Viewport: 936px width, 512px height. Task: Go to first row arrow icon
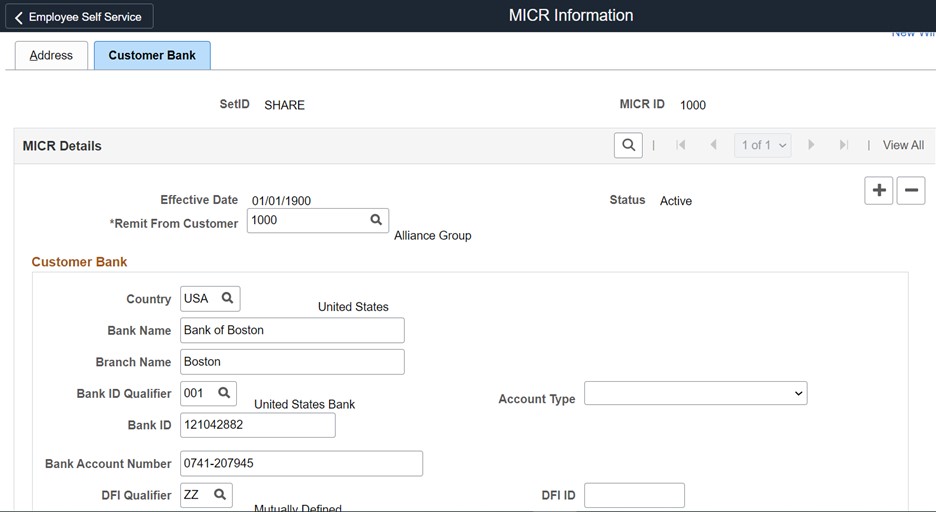[681, 145]
